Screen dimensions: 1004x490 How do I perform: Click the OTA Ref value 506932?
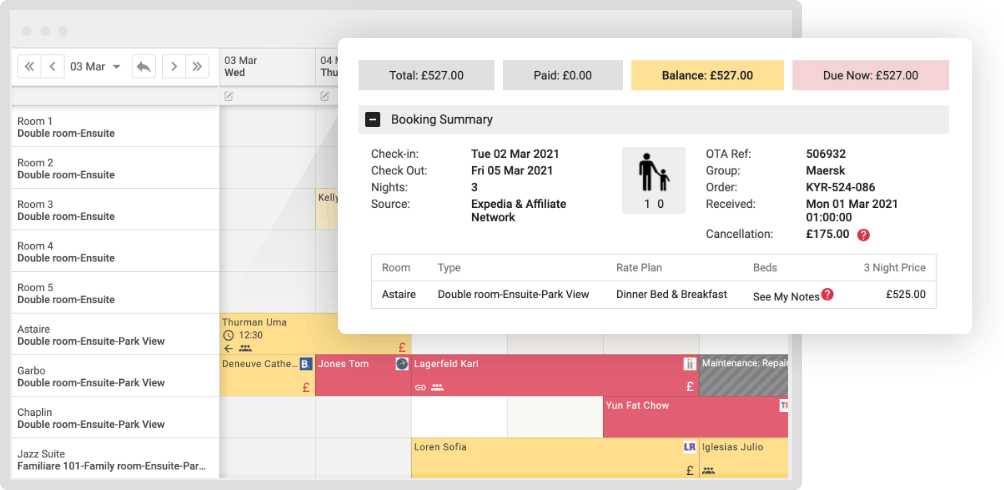pos(825,154)
